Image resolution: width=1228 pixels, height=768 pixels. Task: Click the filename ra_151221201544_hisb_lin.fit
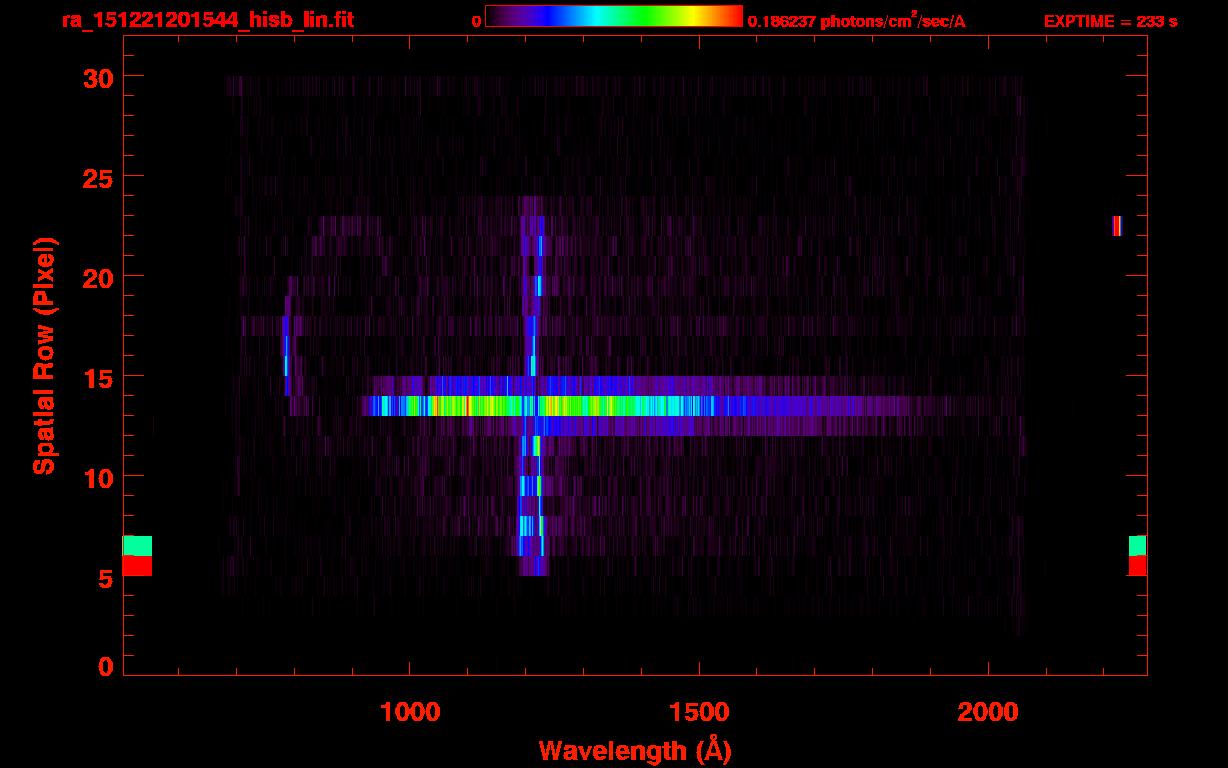tap(206, 20)
